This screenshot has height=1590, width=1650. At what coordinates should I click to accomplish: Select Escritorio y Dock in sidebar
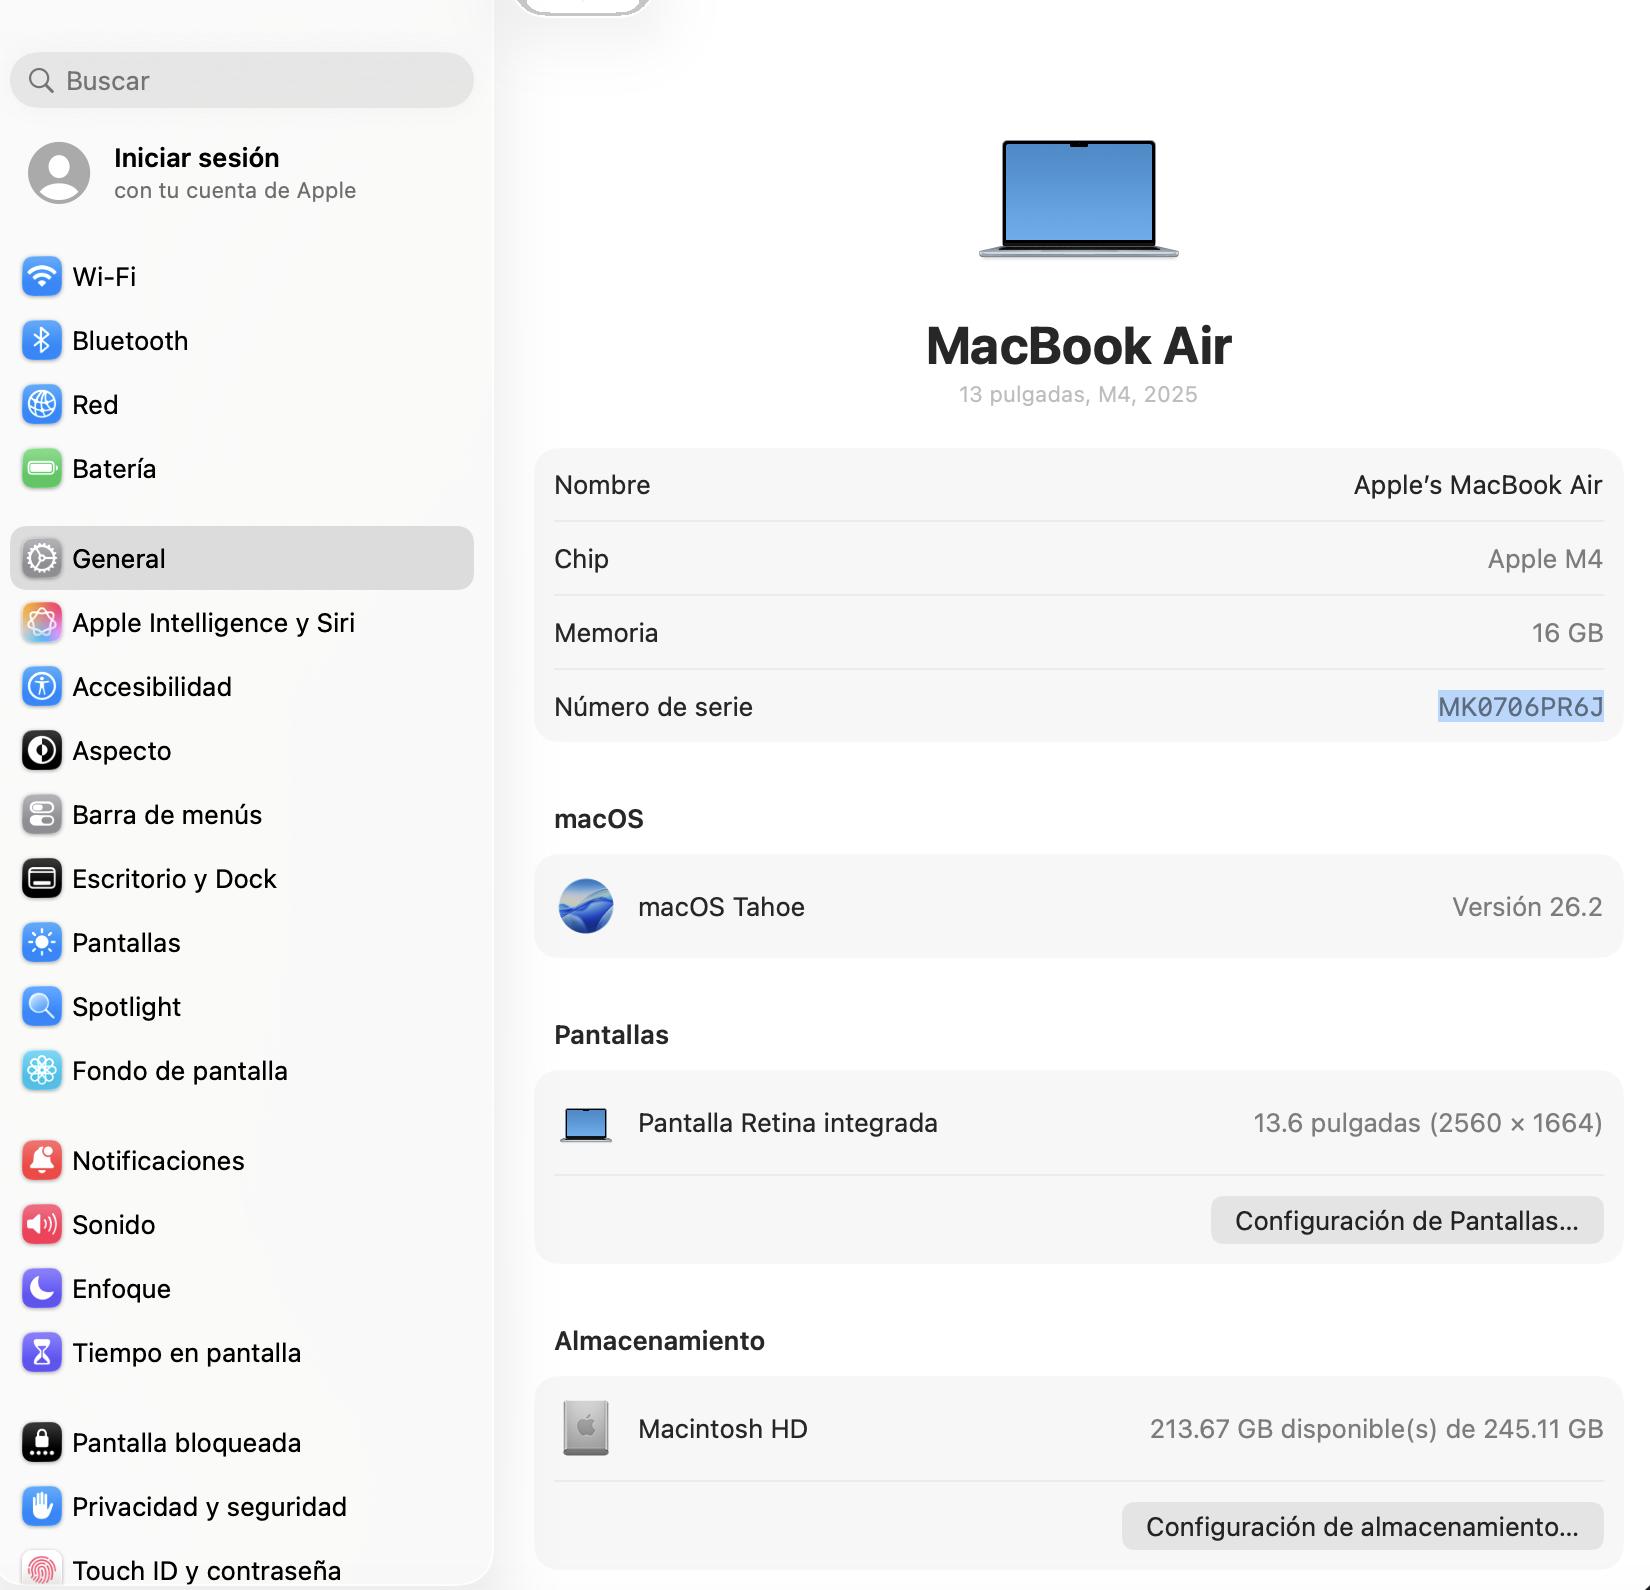tap(174, 879)
